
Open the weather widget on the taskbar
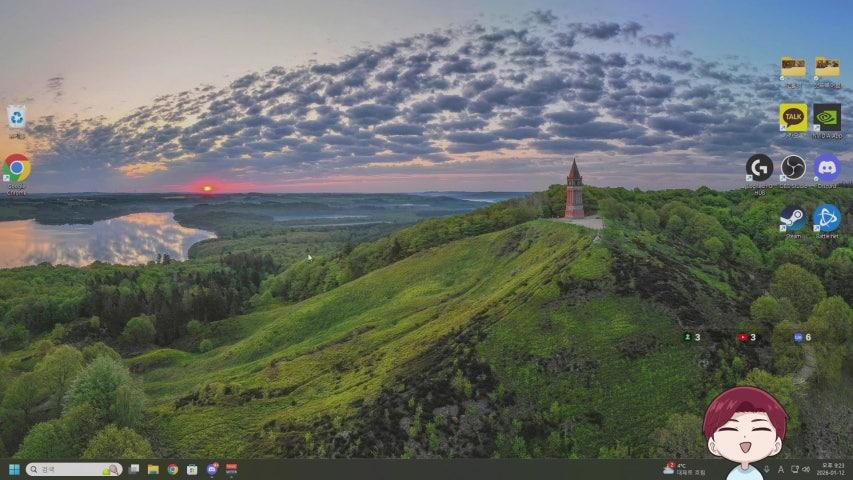[x=684, y=469]
